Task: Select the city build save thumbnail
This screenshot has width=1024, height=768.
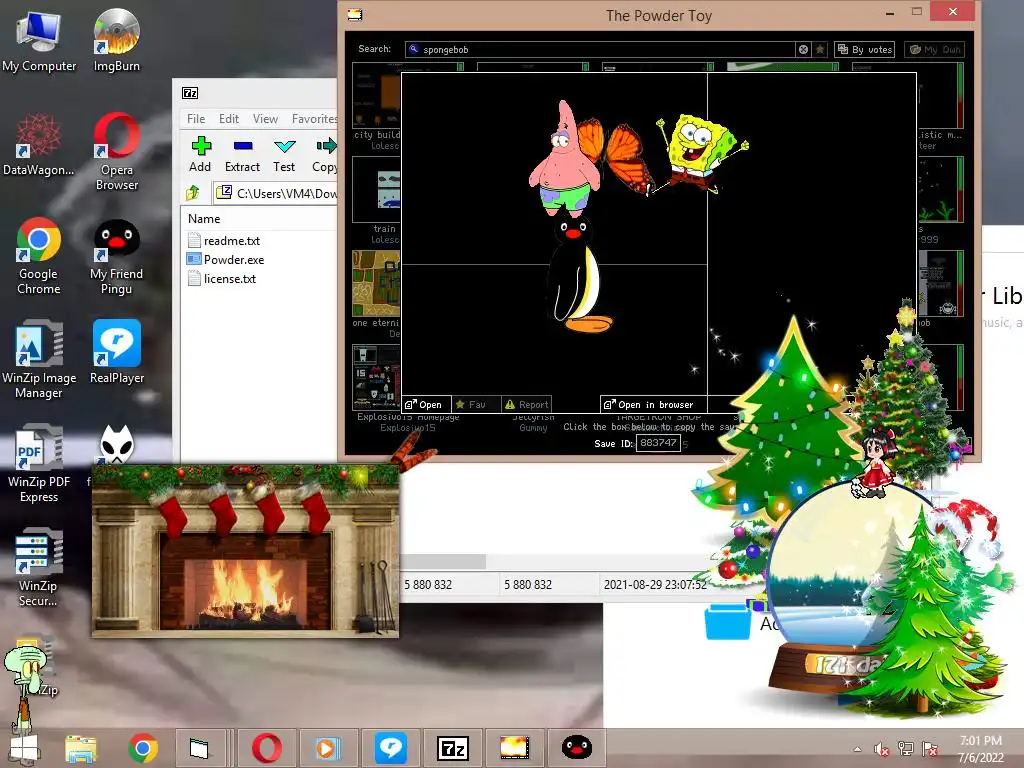Action: (376, 96)
